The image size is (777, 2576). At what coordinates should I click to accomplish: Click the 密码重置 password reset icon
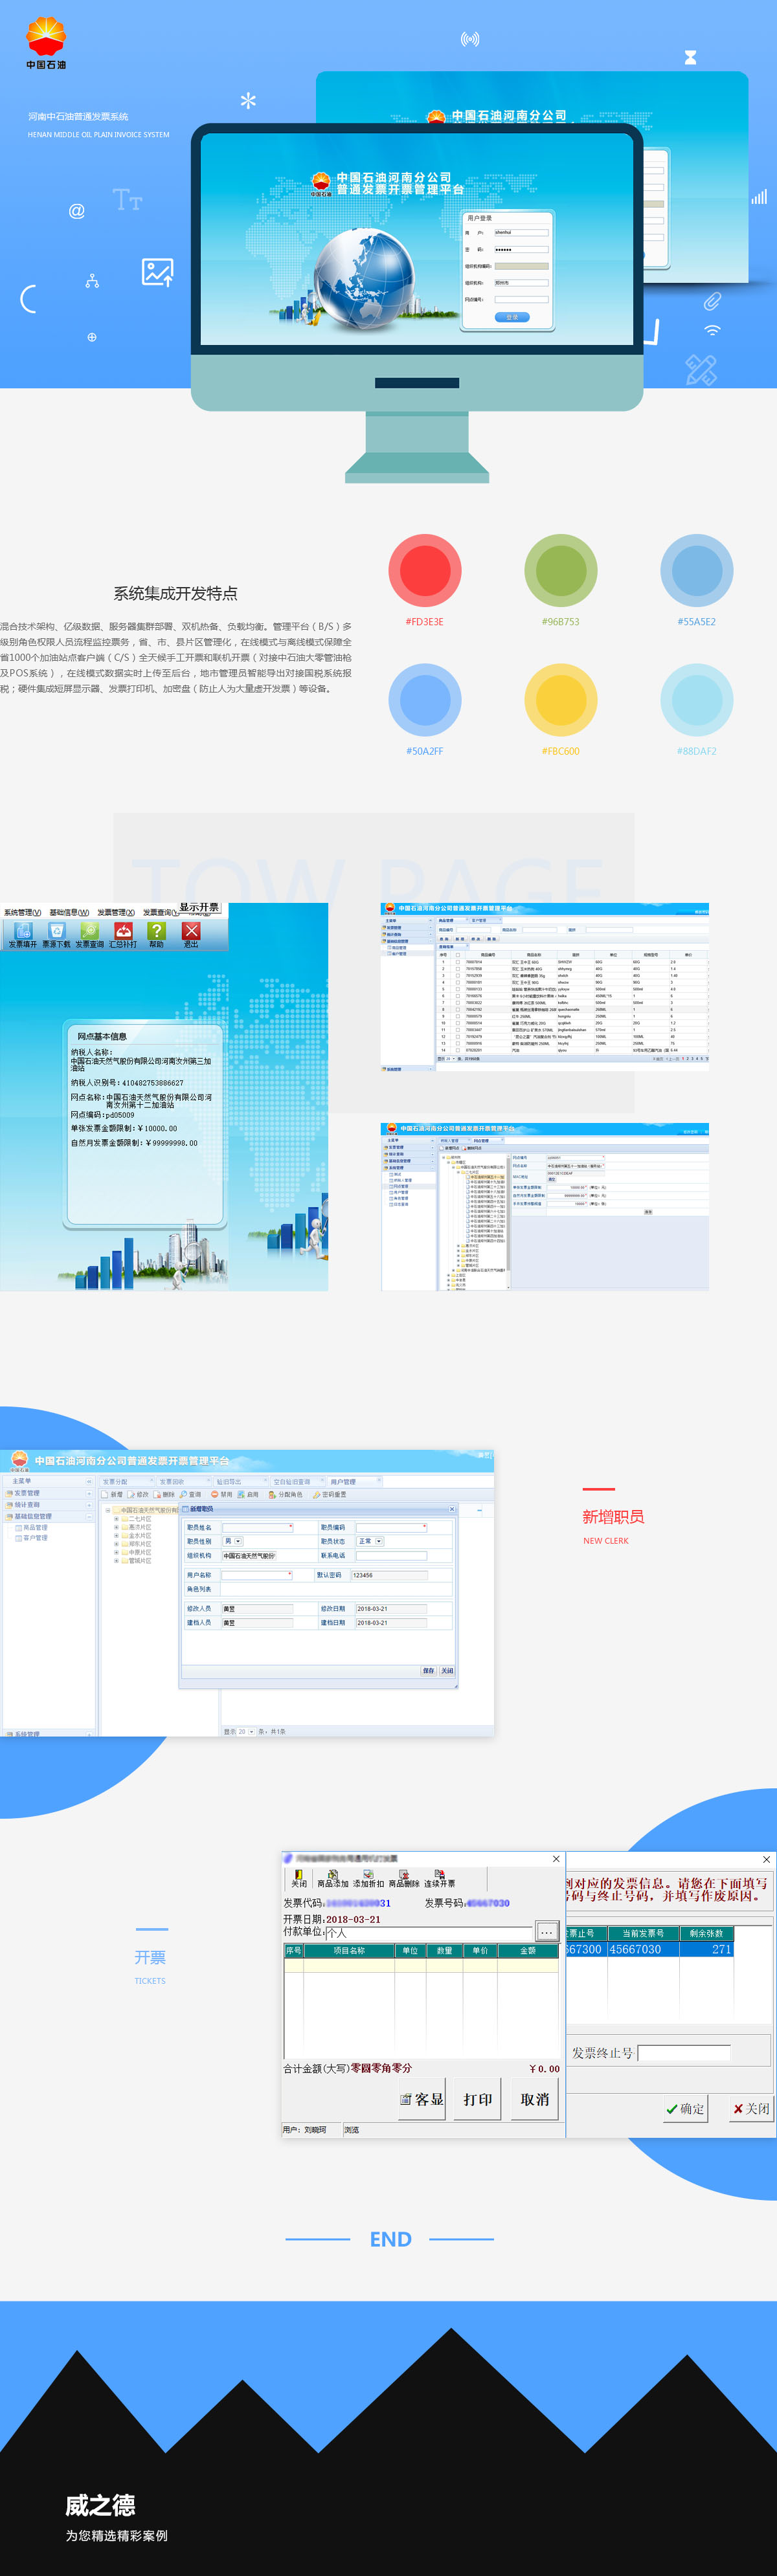click(330, 1494)
